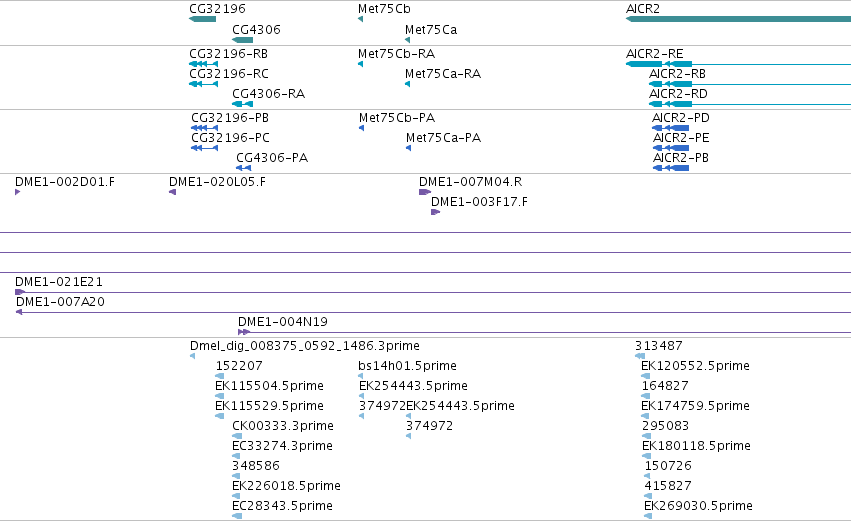Image resolution: width=851 pixels, height=521 pixels.
Task: Select the CG4306-RA transcript label
Action: (x=269, y=94)
